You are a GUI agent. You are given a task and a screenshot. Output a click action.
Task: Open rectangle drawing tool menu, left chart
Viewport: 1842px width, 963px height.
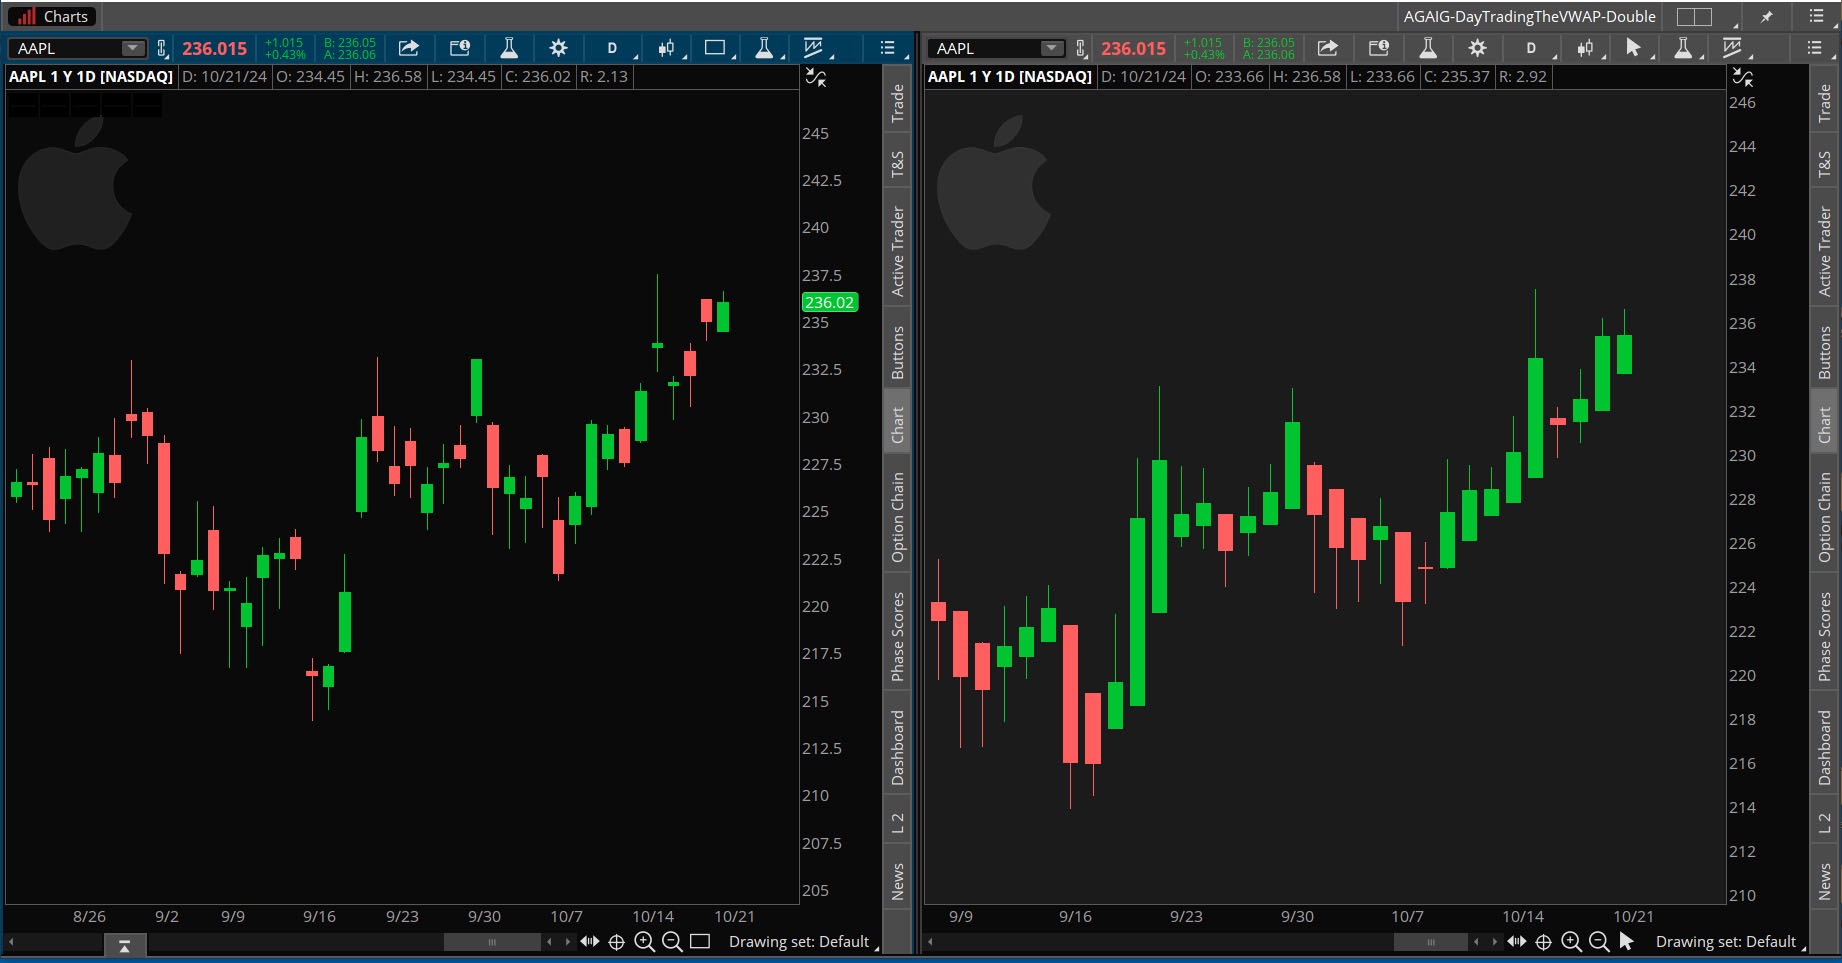point(715,48)
